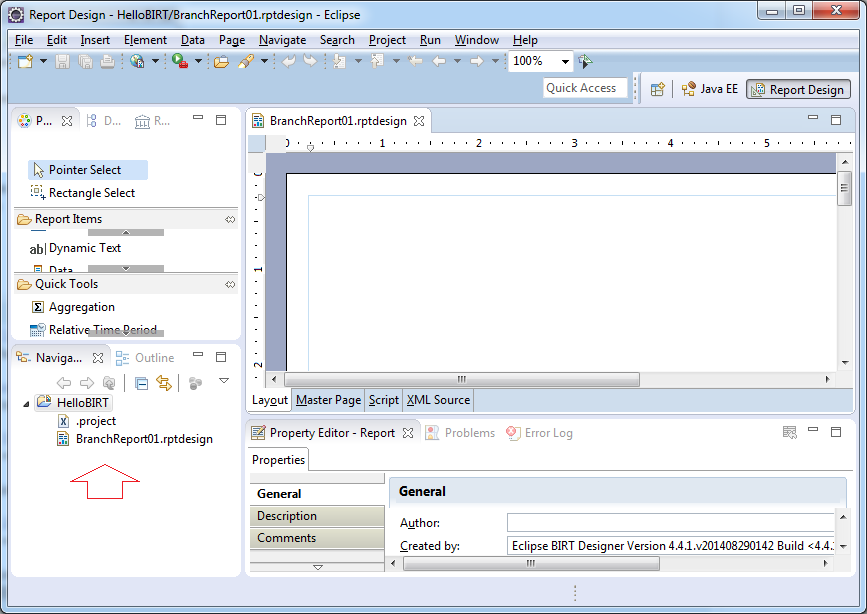Image resolution: width=867 pixels, height=614 pixels.
Task: Open the Navigator view menu triangle
Action: tap(224, 381)
